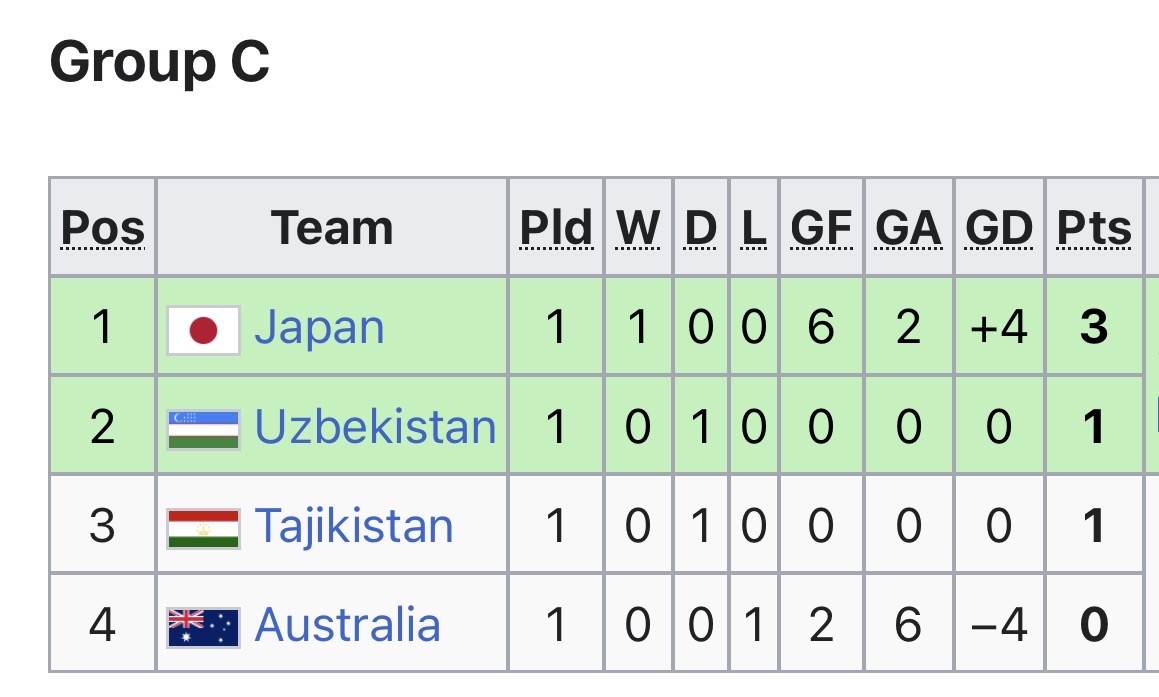Click the Pts column header
This screenshot has width=1159, height=697.
click(x=1094, y=229)
